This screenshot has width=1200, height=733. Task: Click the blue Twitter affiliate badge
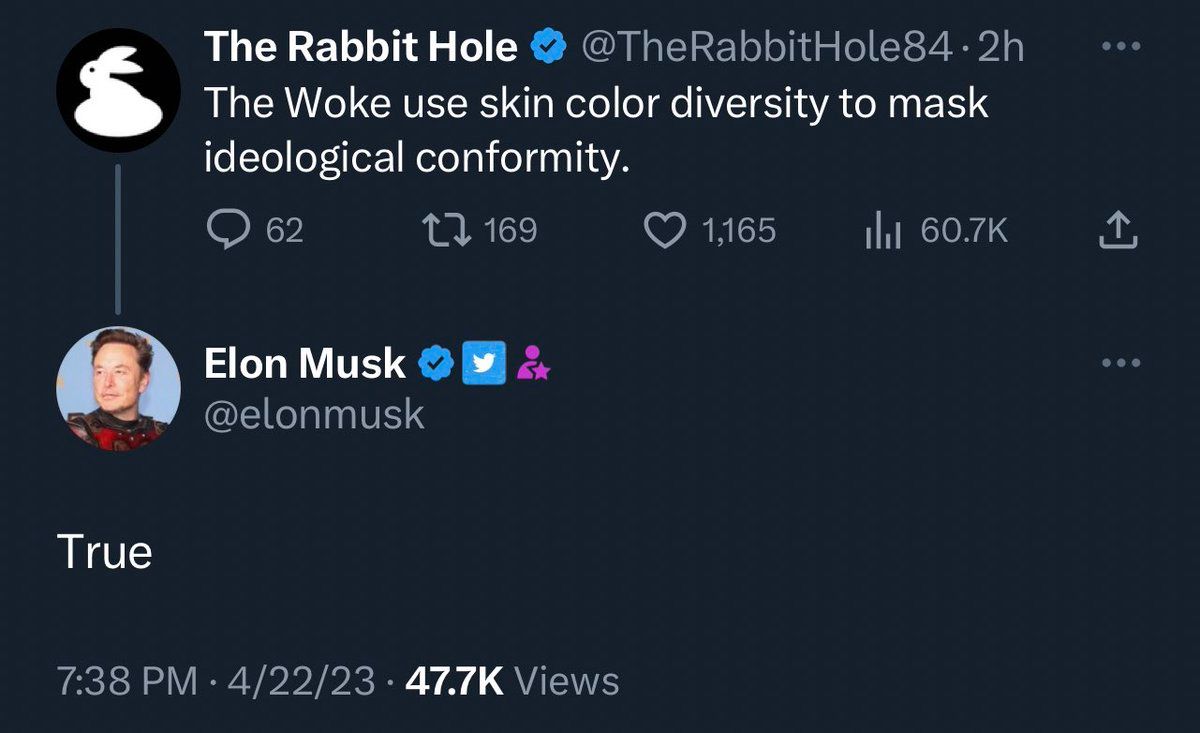484,364
